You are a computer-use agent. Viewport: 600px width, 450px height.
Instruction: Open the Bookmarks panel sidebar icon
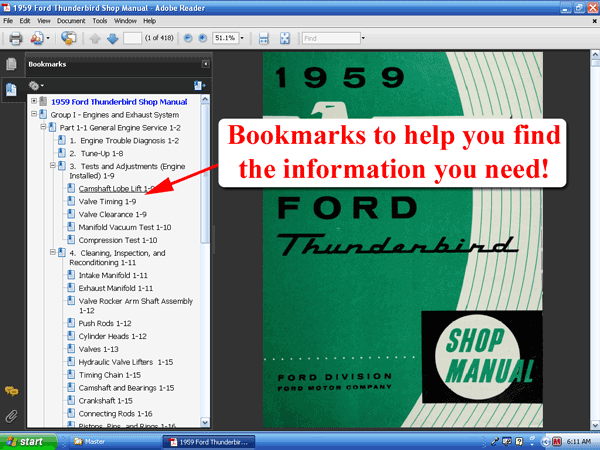click(x=11, y=90)
